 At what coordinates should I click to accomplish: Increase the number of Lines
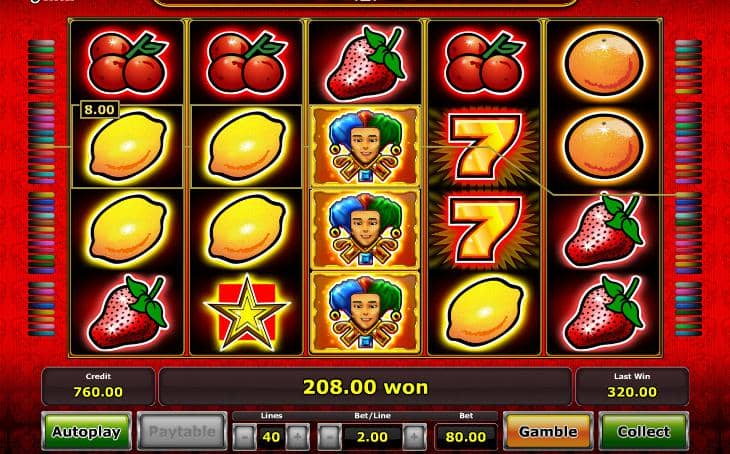(297, 437)
